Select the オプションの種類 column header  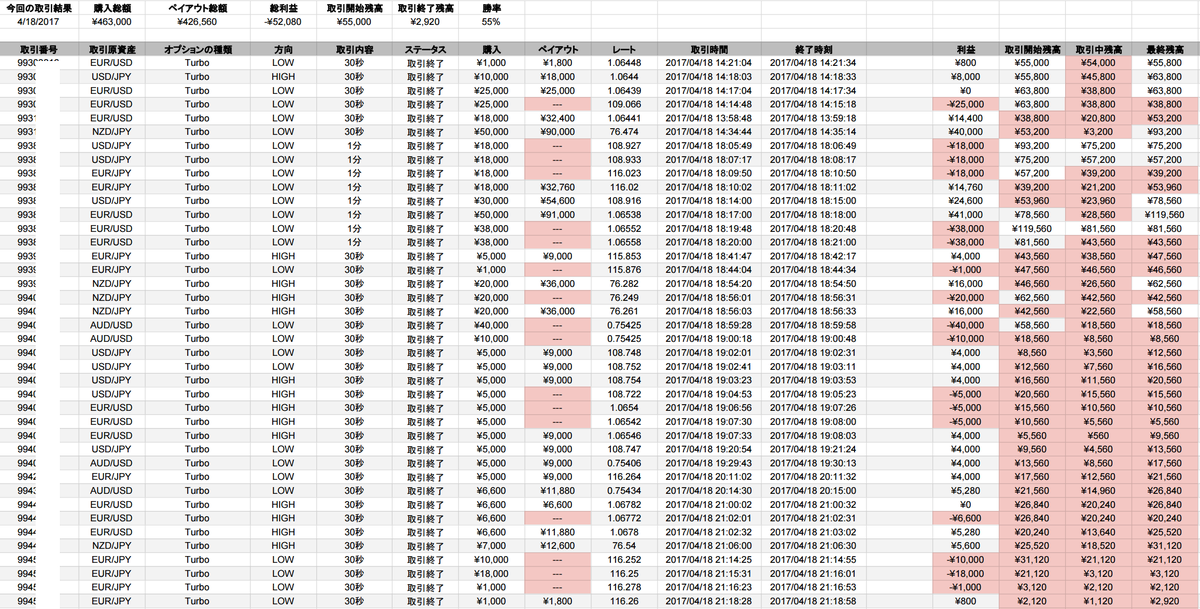[197, 49]
